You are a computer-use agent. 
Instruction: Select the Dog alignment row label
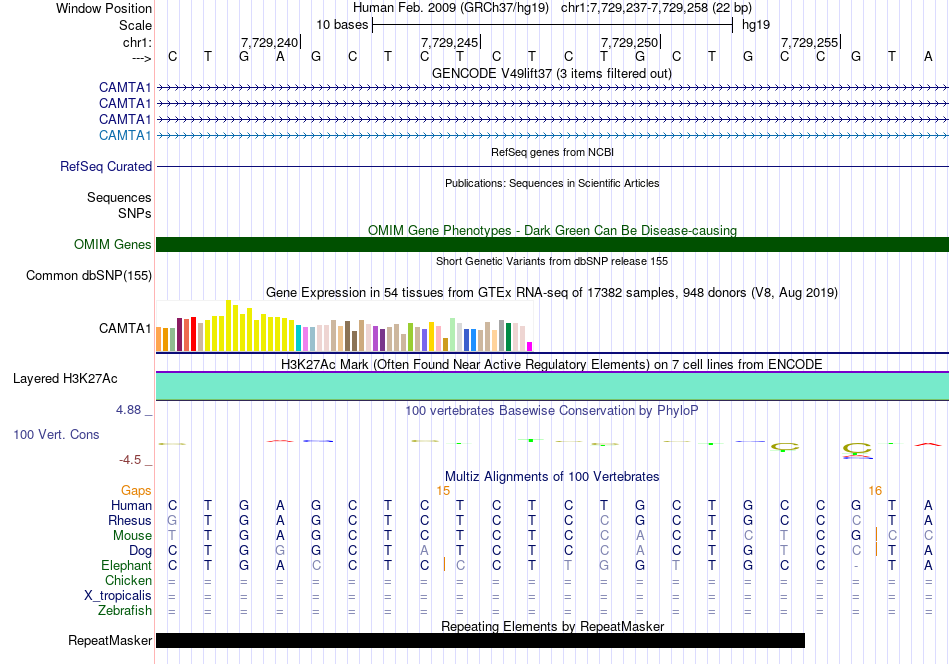coord(140,550)
